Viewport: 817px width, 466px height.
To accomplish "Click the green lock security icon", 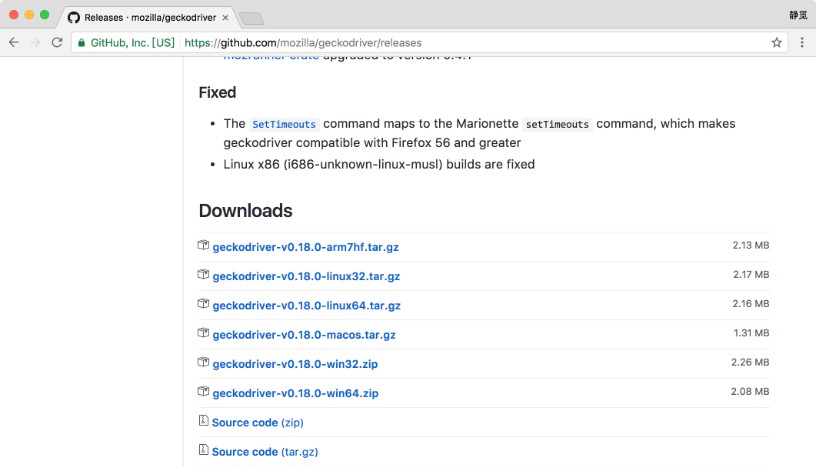I will pyautogui.click(x=81, y=43).
